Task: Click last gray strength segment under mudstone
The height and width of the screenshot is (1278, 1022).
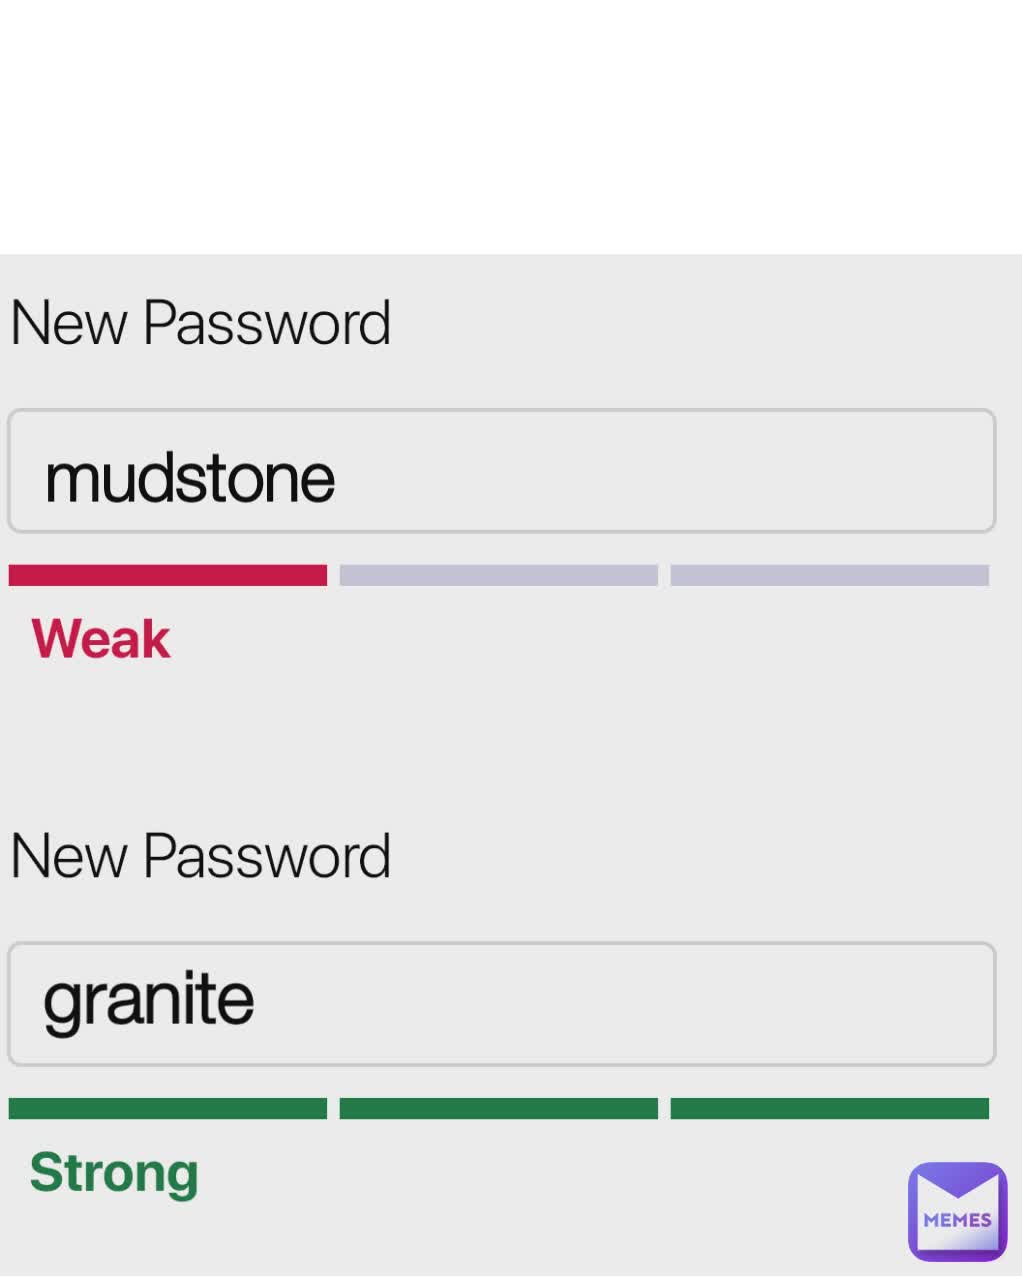Action: pyautogui.click(x=830, y=575)
